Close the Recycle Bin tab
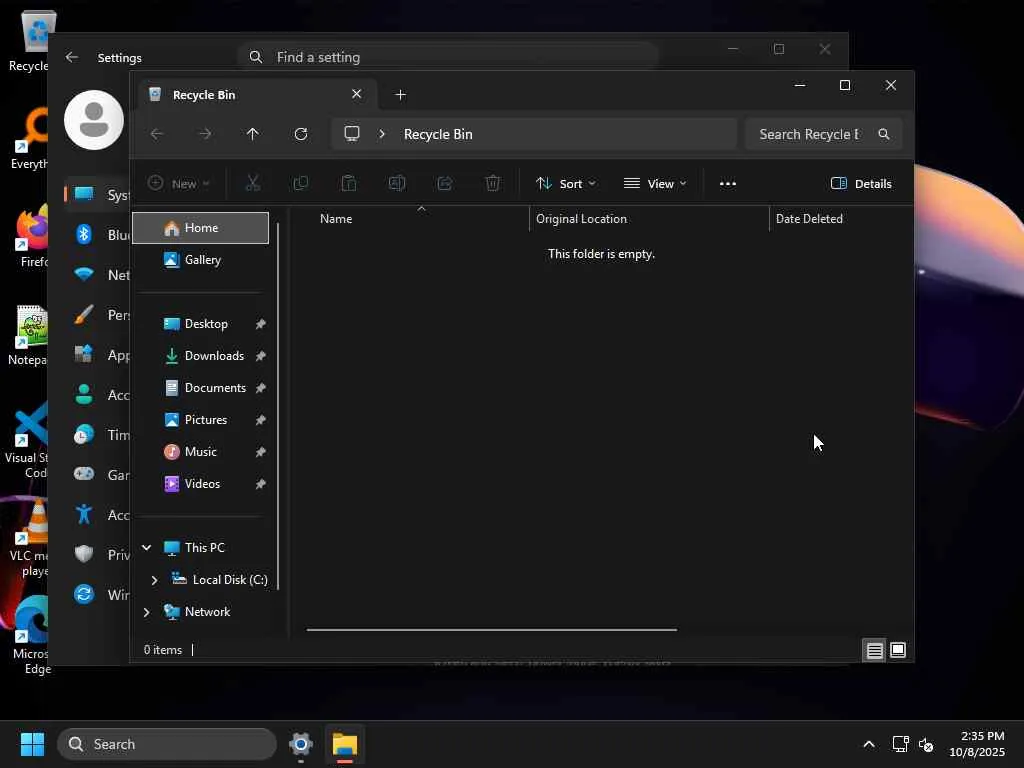1024x768 pixels. [x=357, y=94]
